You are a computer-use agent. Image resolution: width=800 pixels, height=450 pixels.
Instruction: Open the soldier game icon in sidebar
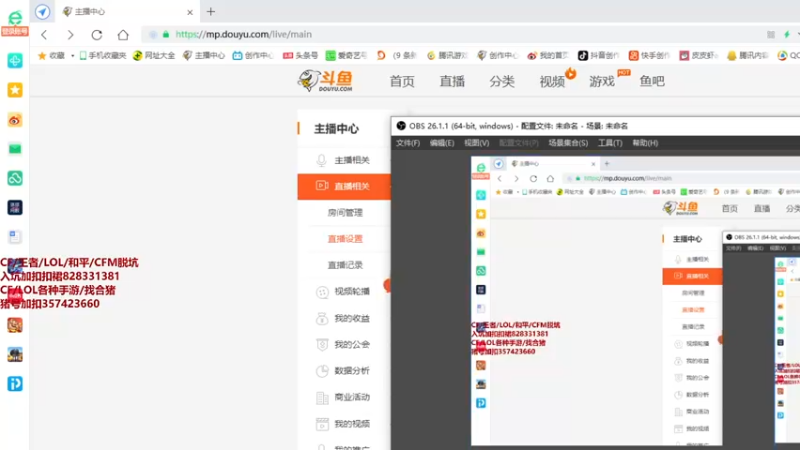pos(15,355)
